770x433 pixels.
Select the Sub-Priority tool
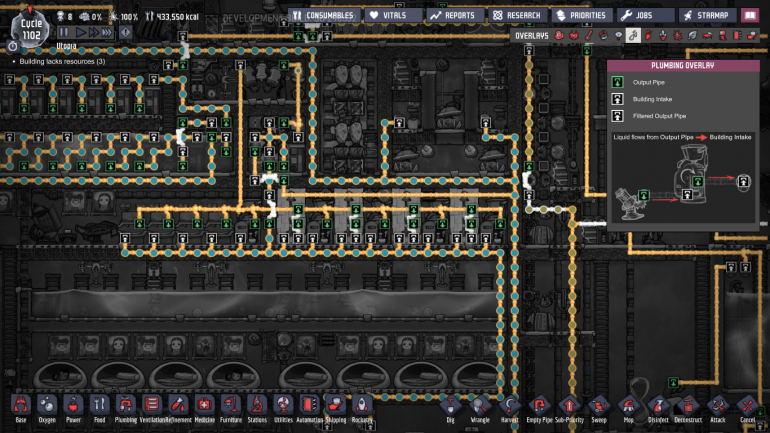[569, 408]
